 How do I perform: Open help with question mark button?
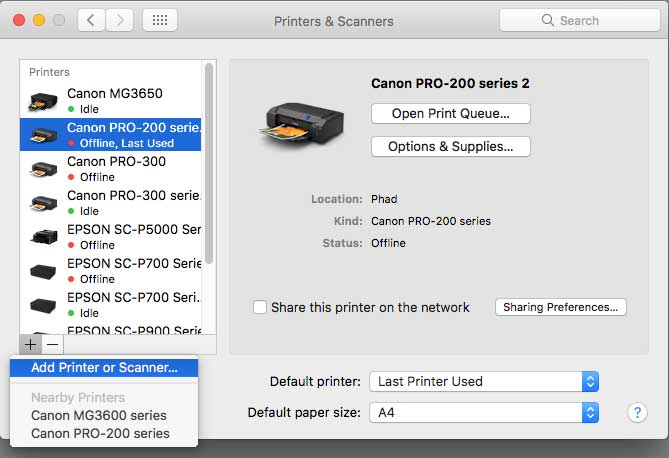click(x=637, y=412)
